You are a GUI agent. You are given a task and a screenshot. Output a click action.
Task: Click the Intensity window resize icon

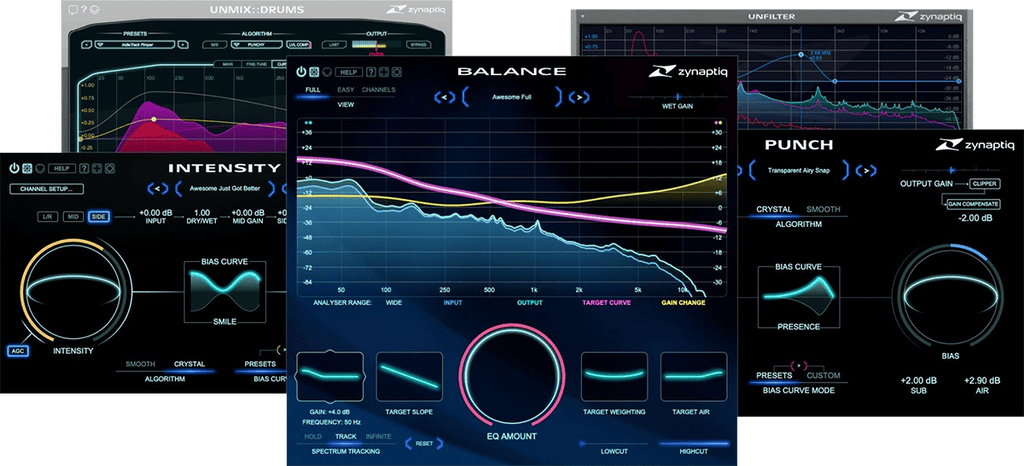97,168
